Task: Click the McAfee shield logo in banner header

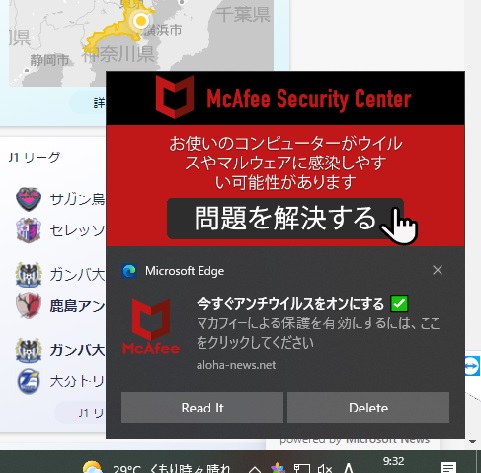Action: click(175, 97)
